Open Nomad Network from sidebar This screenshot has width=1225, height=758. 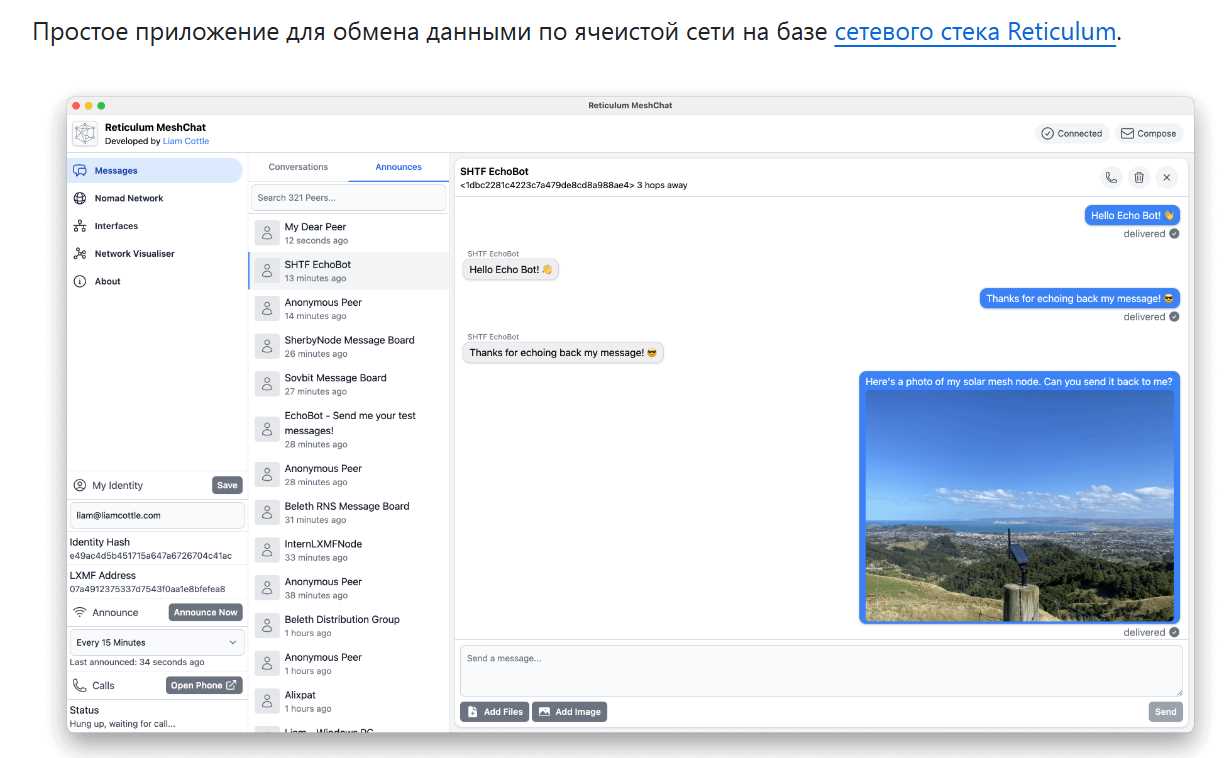[x=128, y=198]
